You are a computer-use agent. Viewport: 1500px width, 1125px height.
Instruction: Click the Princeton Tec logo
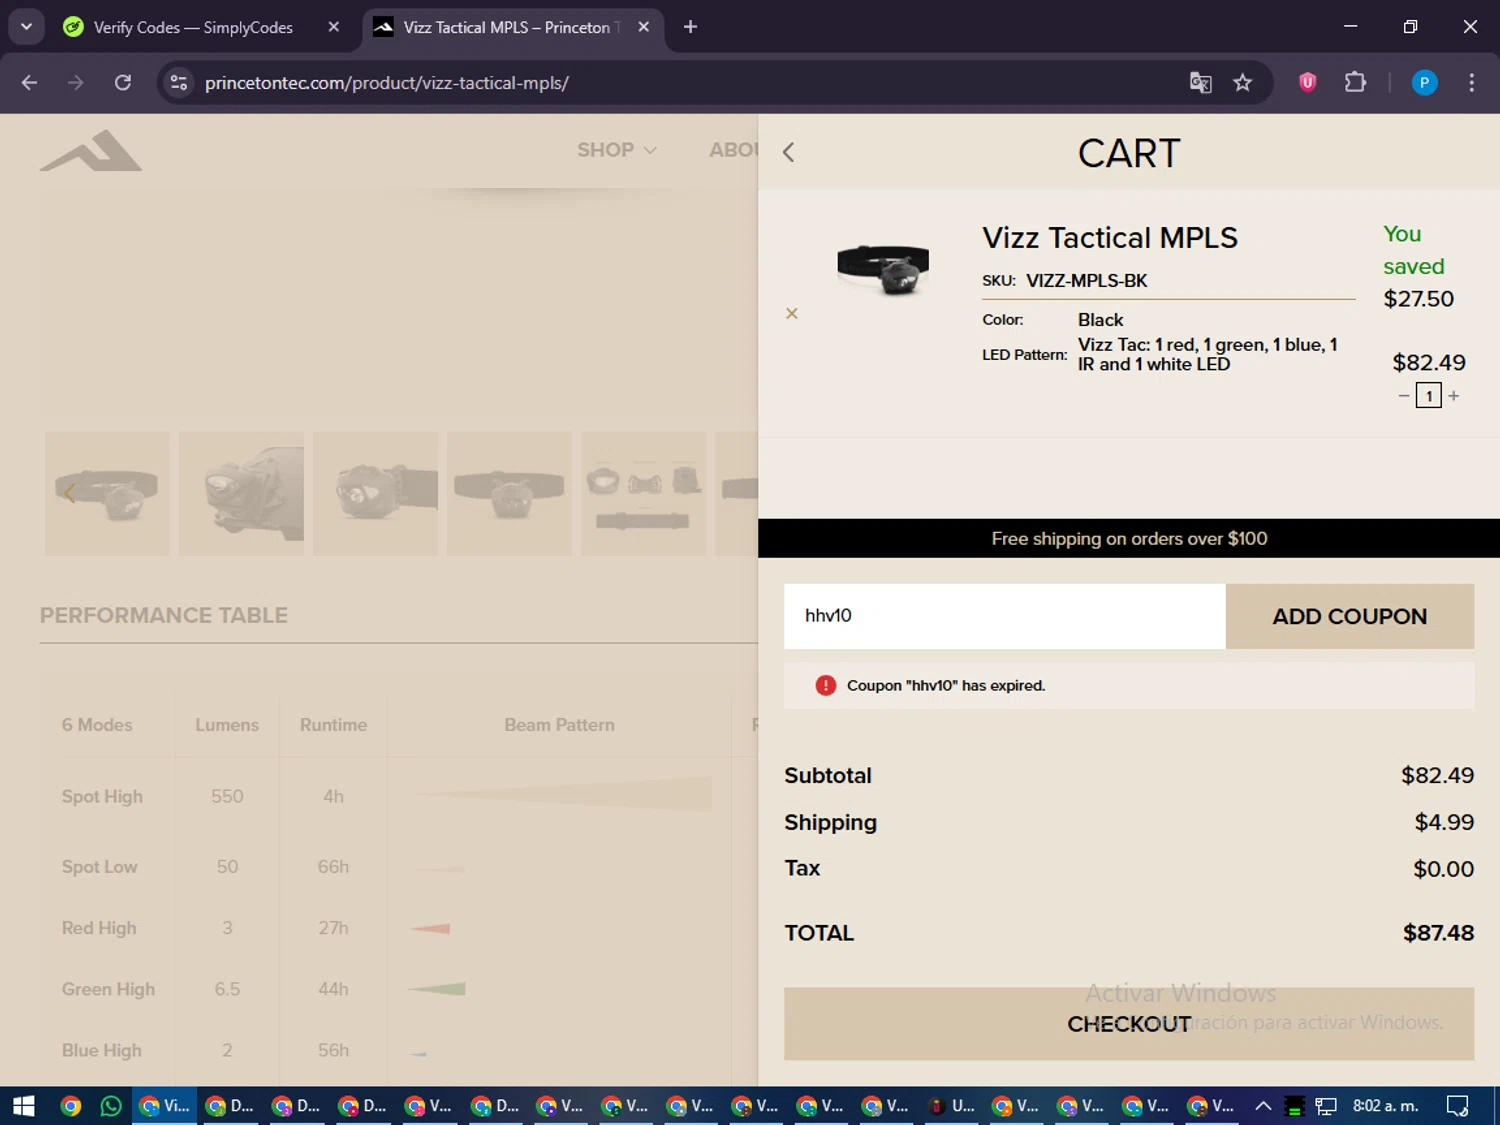coord(91,151)
